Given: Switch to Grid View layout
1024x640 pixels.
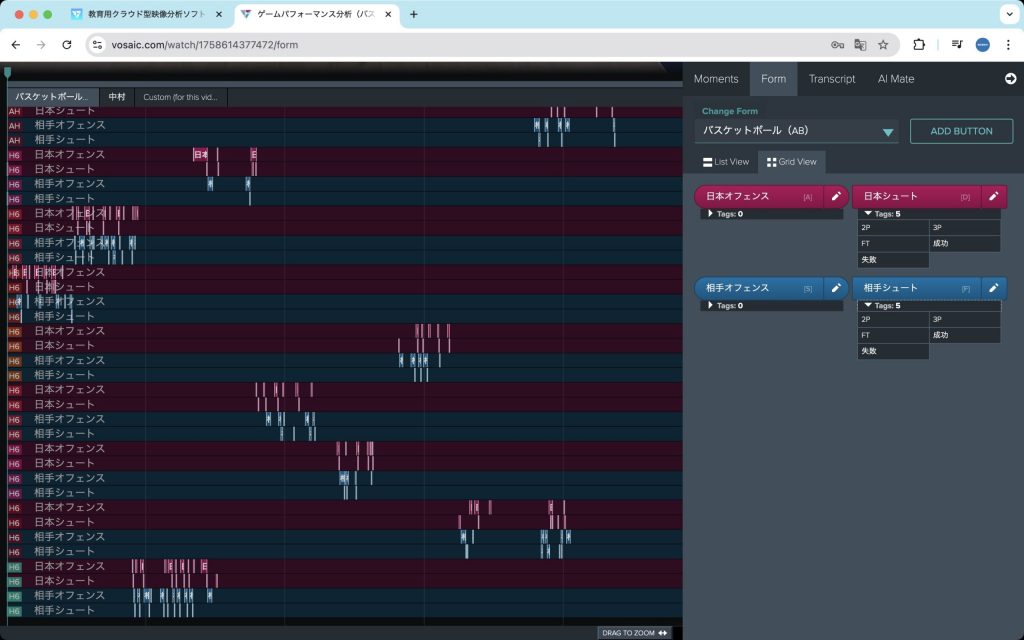Looking at the screenshot, I should coord(791,161).
